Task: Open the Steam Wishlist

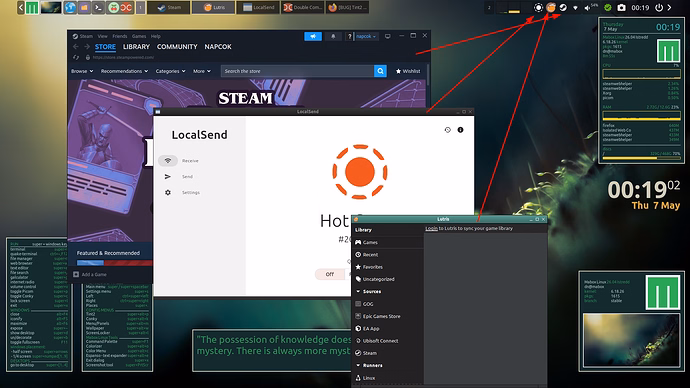Action: click(x=408, y=71)
